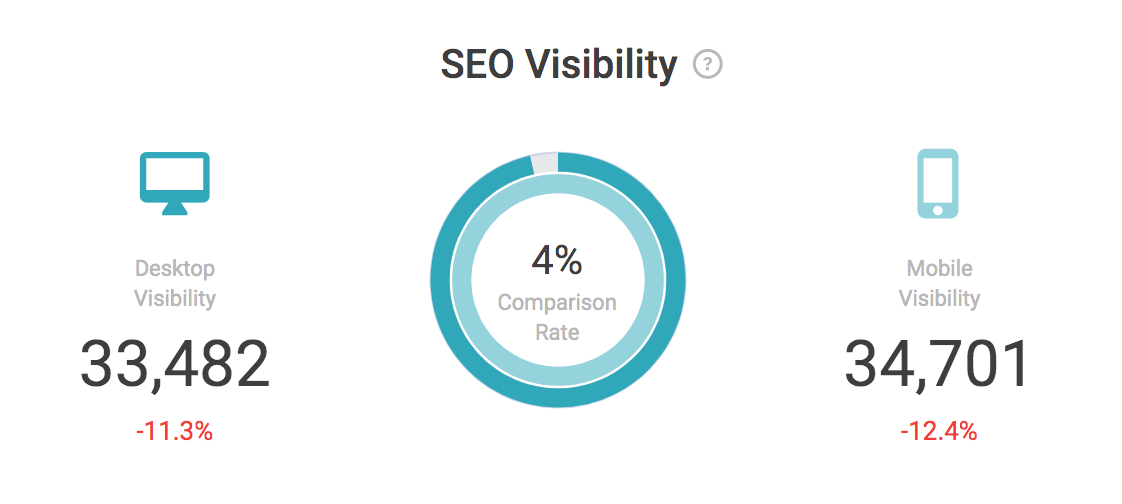
Task: Click the Comparison Rate label
Action: click(x=557, y=317)
